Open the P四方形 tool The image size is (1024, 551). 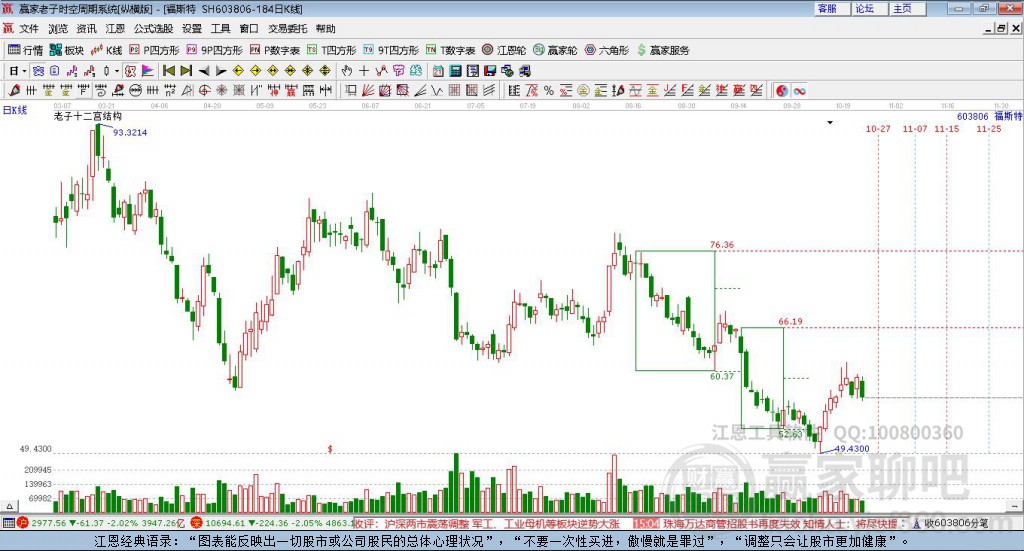(154, 50)
